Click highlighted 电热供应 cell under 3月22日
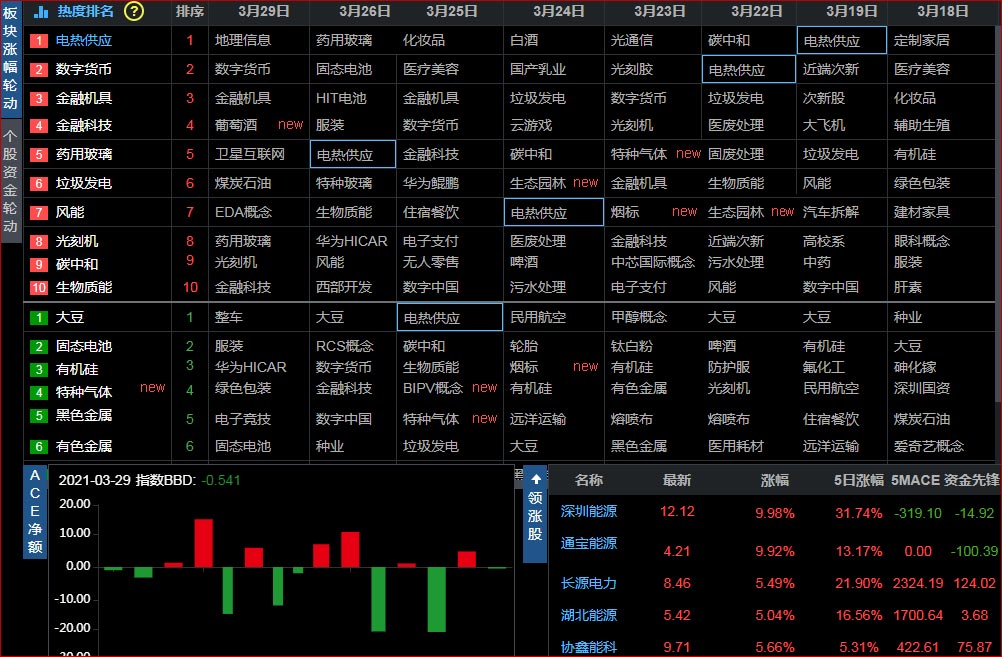The height and width of the screenshot is (657, 1002). [x=748, y=69]
